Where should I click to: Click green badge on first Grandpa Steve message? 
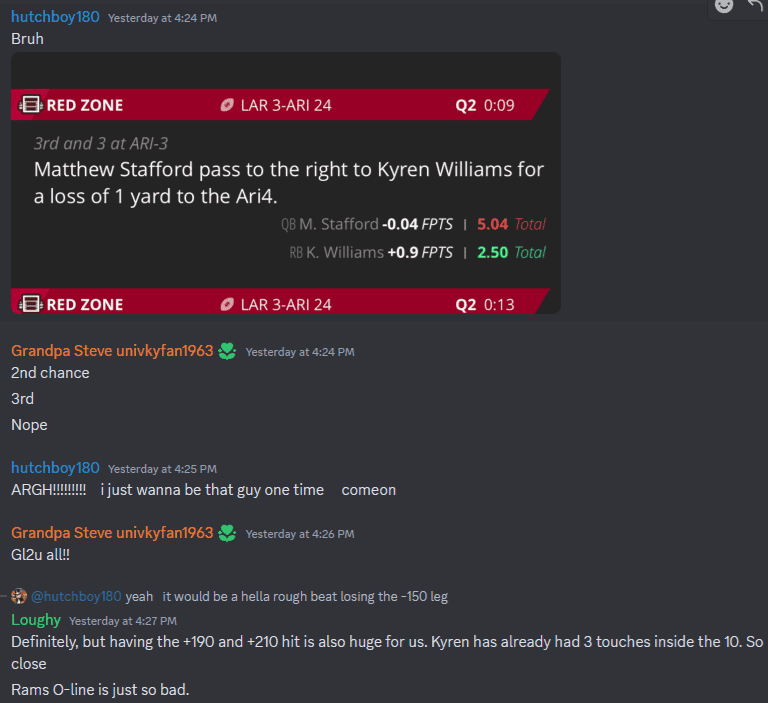(227, 351)
